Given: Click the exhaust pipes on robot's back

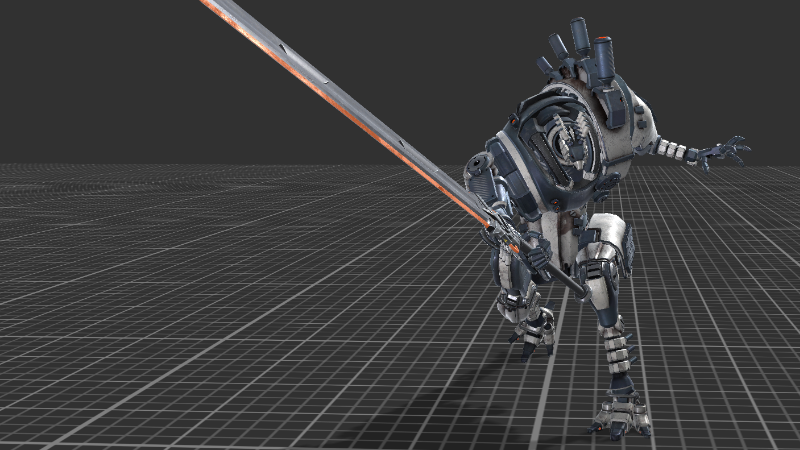Looking at the screenshot, I should (x=582, y=46).
